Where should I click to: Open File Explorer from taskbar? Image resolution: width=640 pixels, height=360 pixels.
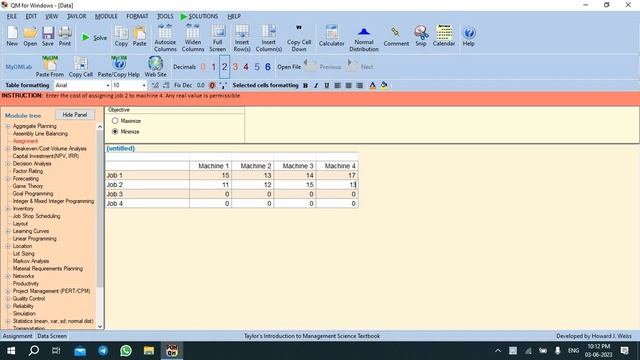149,351
